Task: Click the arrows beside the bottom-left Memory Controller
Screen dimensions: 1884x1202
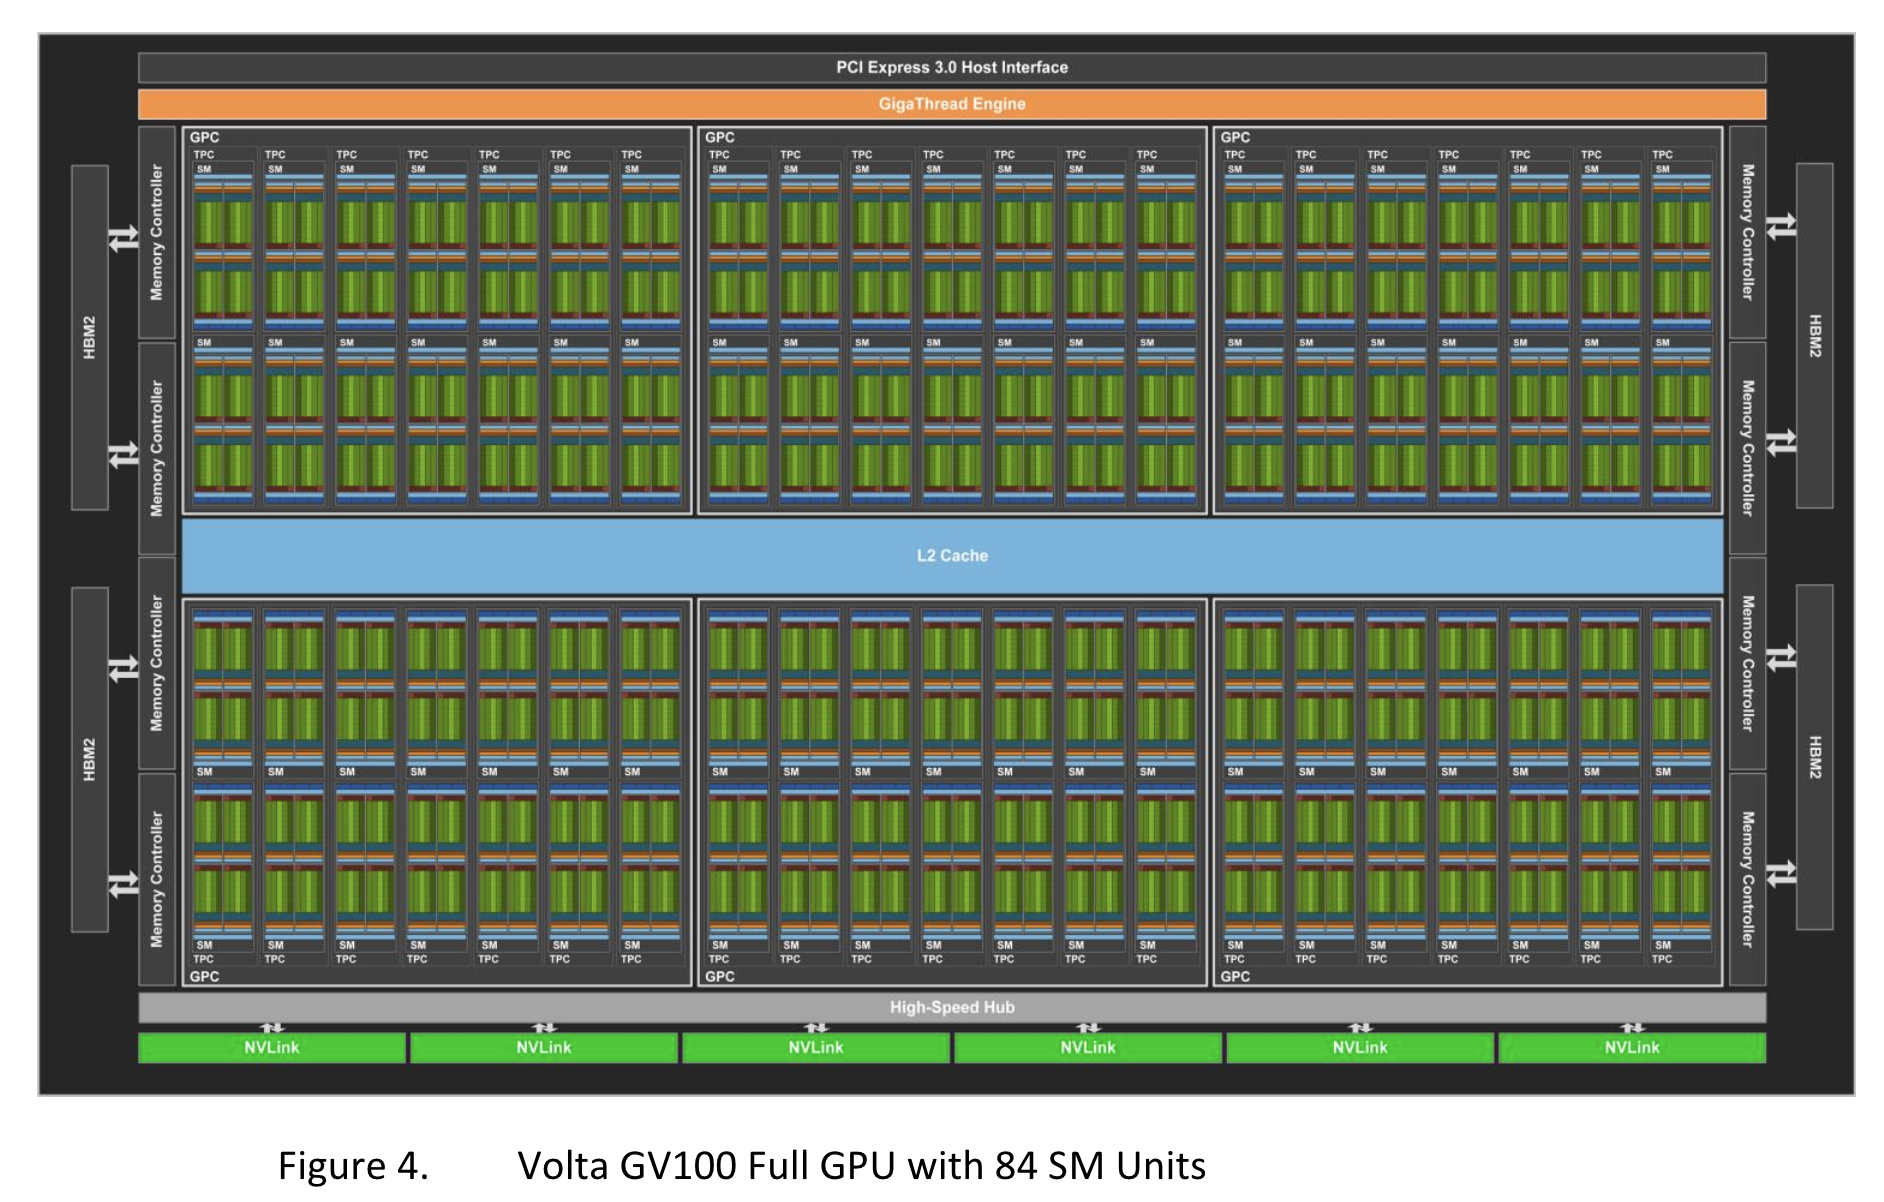Action: click(x=124, y=885)
